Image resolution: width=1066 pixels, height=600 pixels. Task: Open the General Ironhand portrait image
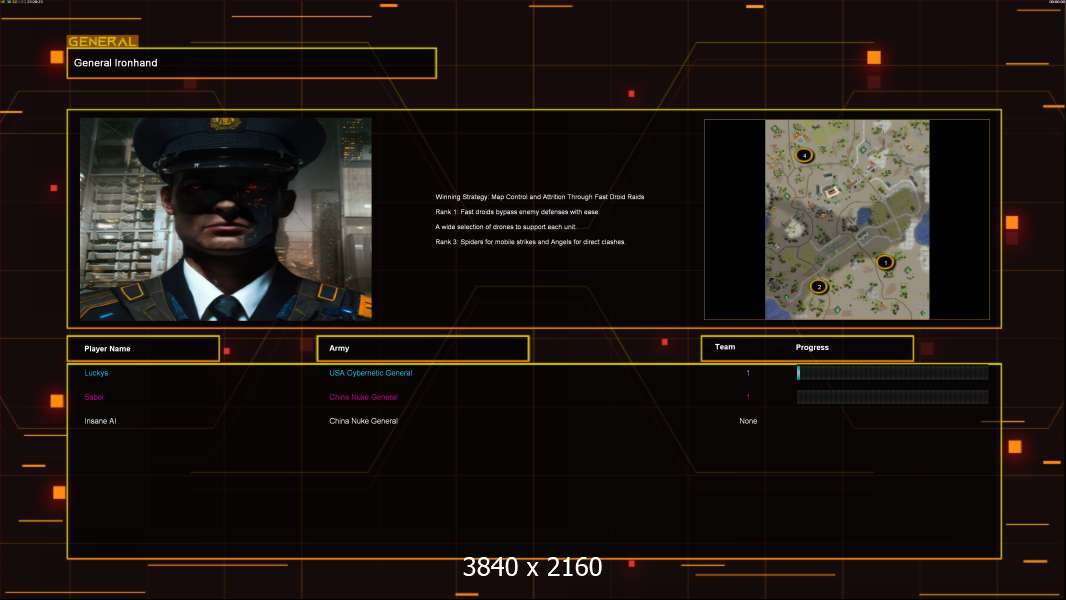tap(226, 219)
